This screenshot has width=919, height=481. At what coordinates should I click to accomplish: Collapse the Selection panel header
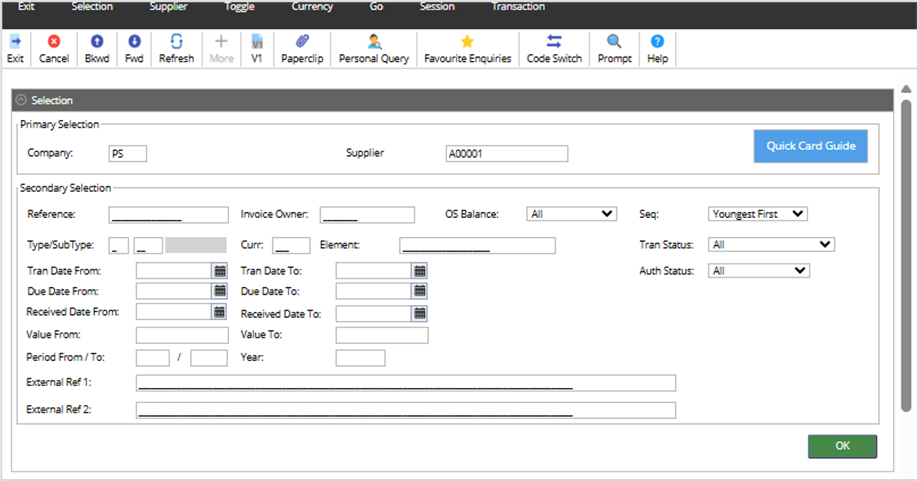point(22,100)
